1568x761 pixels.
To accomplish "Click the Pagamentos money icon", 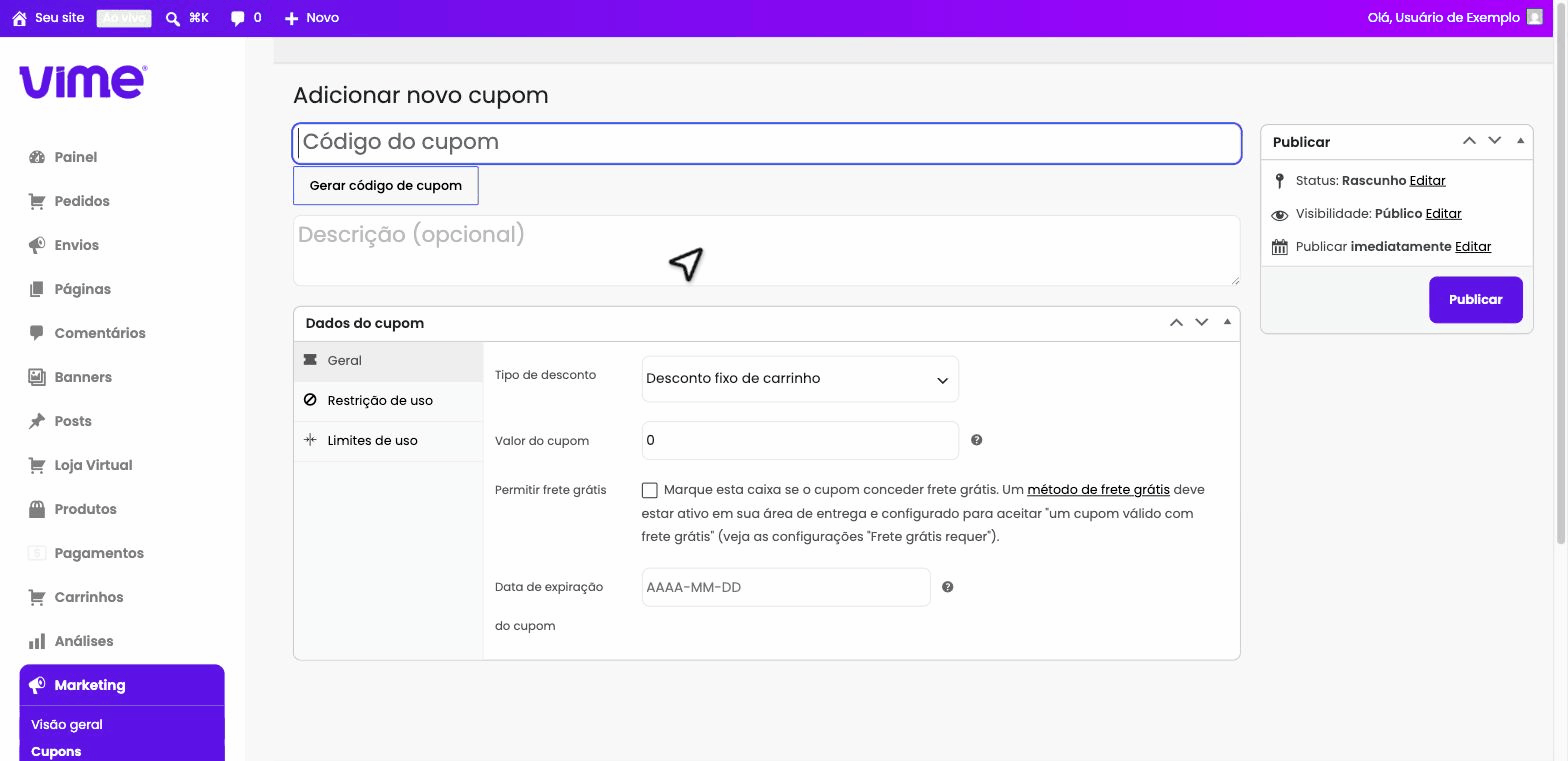I will tap(37, 553).
